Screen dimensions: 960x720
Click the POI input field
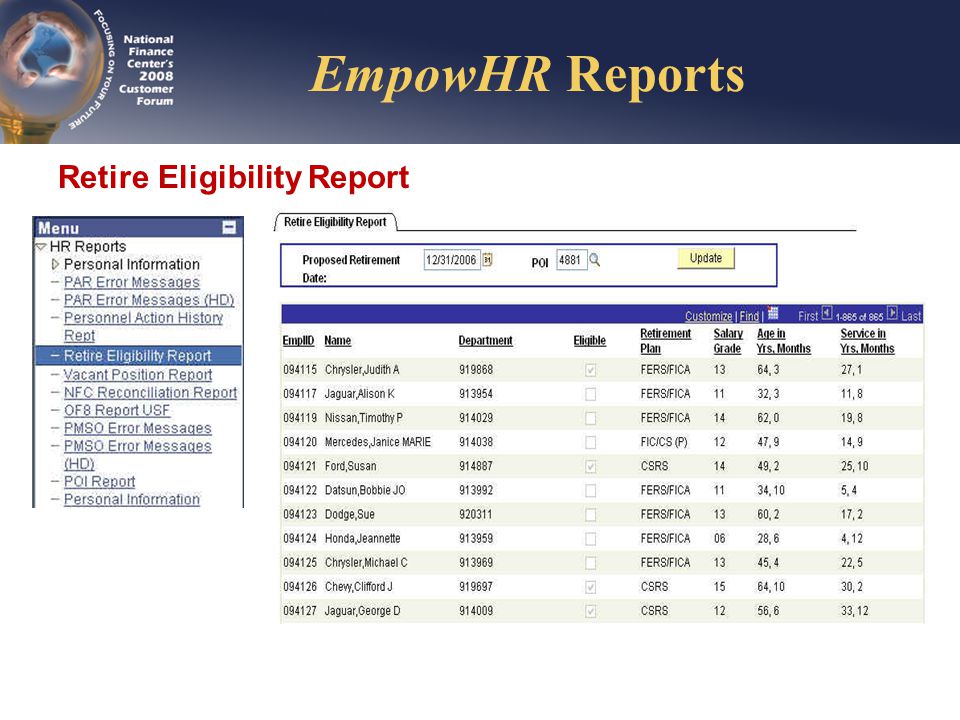pyautogui.click(x=571, y=260)
